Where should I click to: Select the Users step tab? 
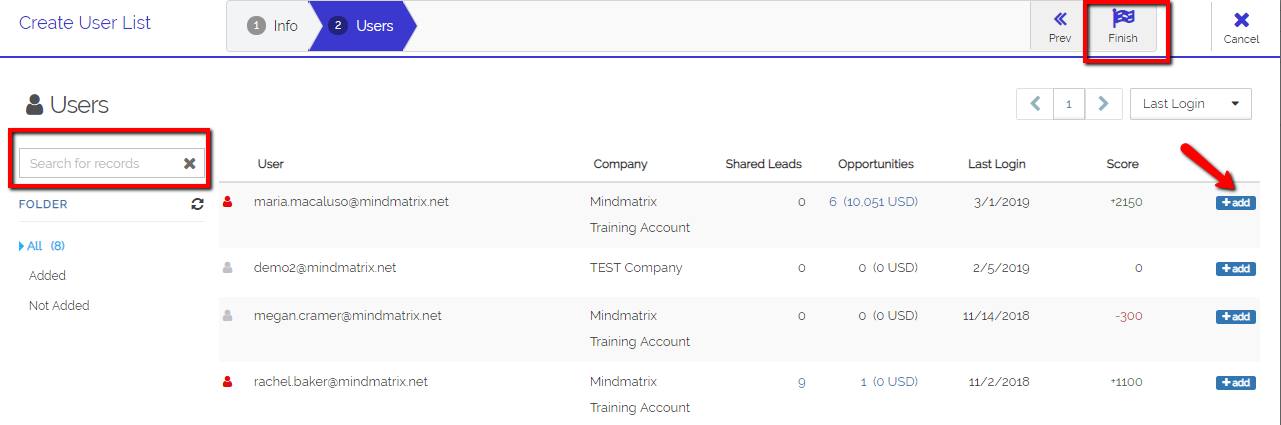(x=361, y=26)
